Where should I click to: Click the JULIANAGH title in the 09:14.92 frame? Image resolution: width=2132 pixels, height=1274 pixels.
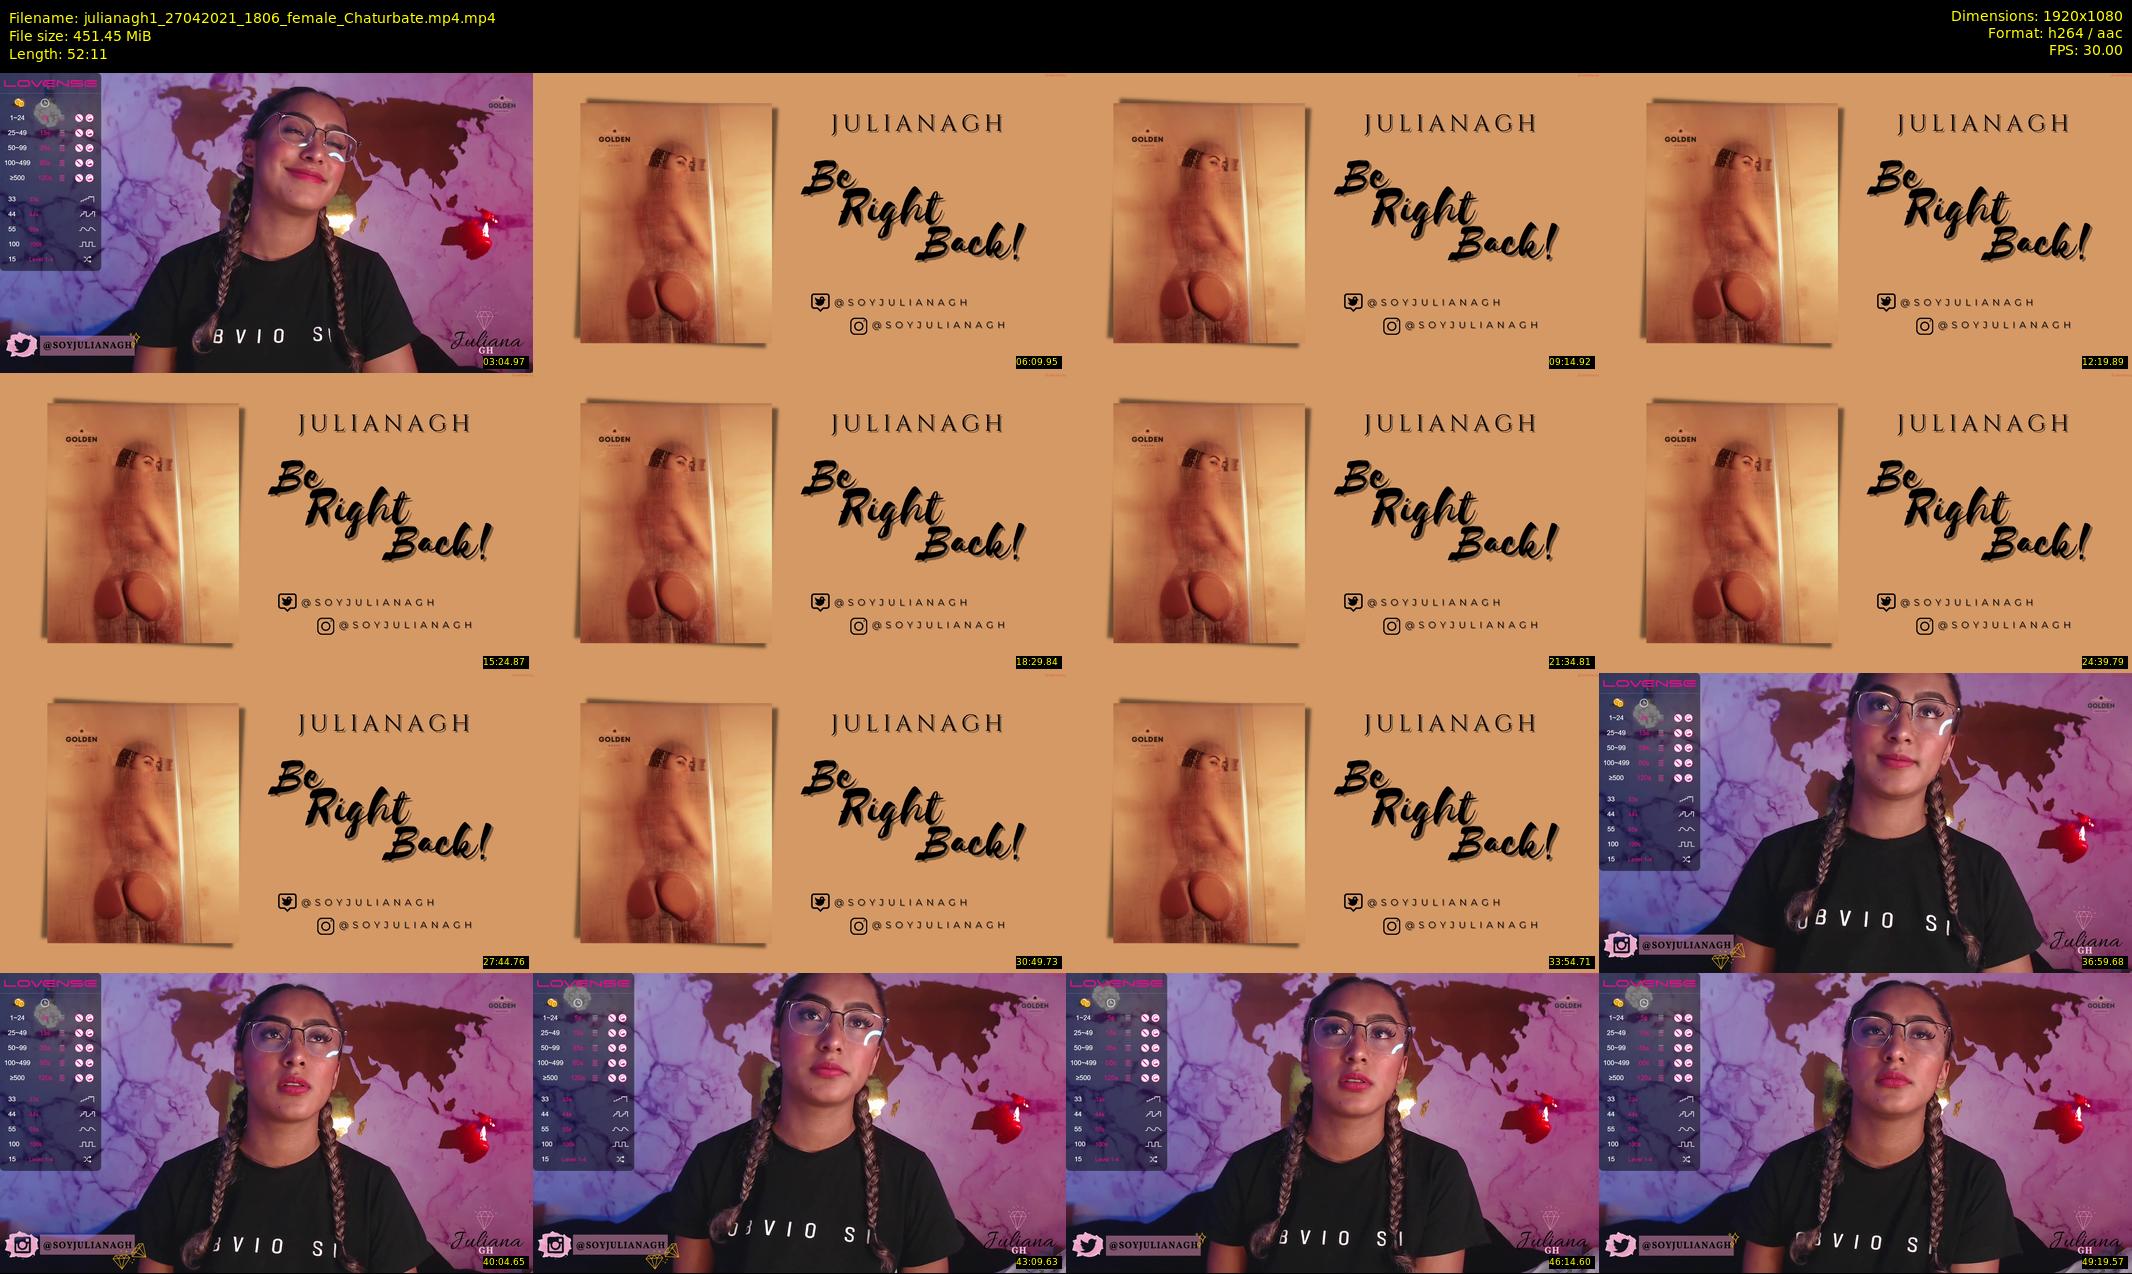point(1450,124)
